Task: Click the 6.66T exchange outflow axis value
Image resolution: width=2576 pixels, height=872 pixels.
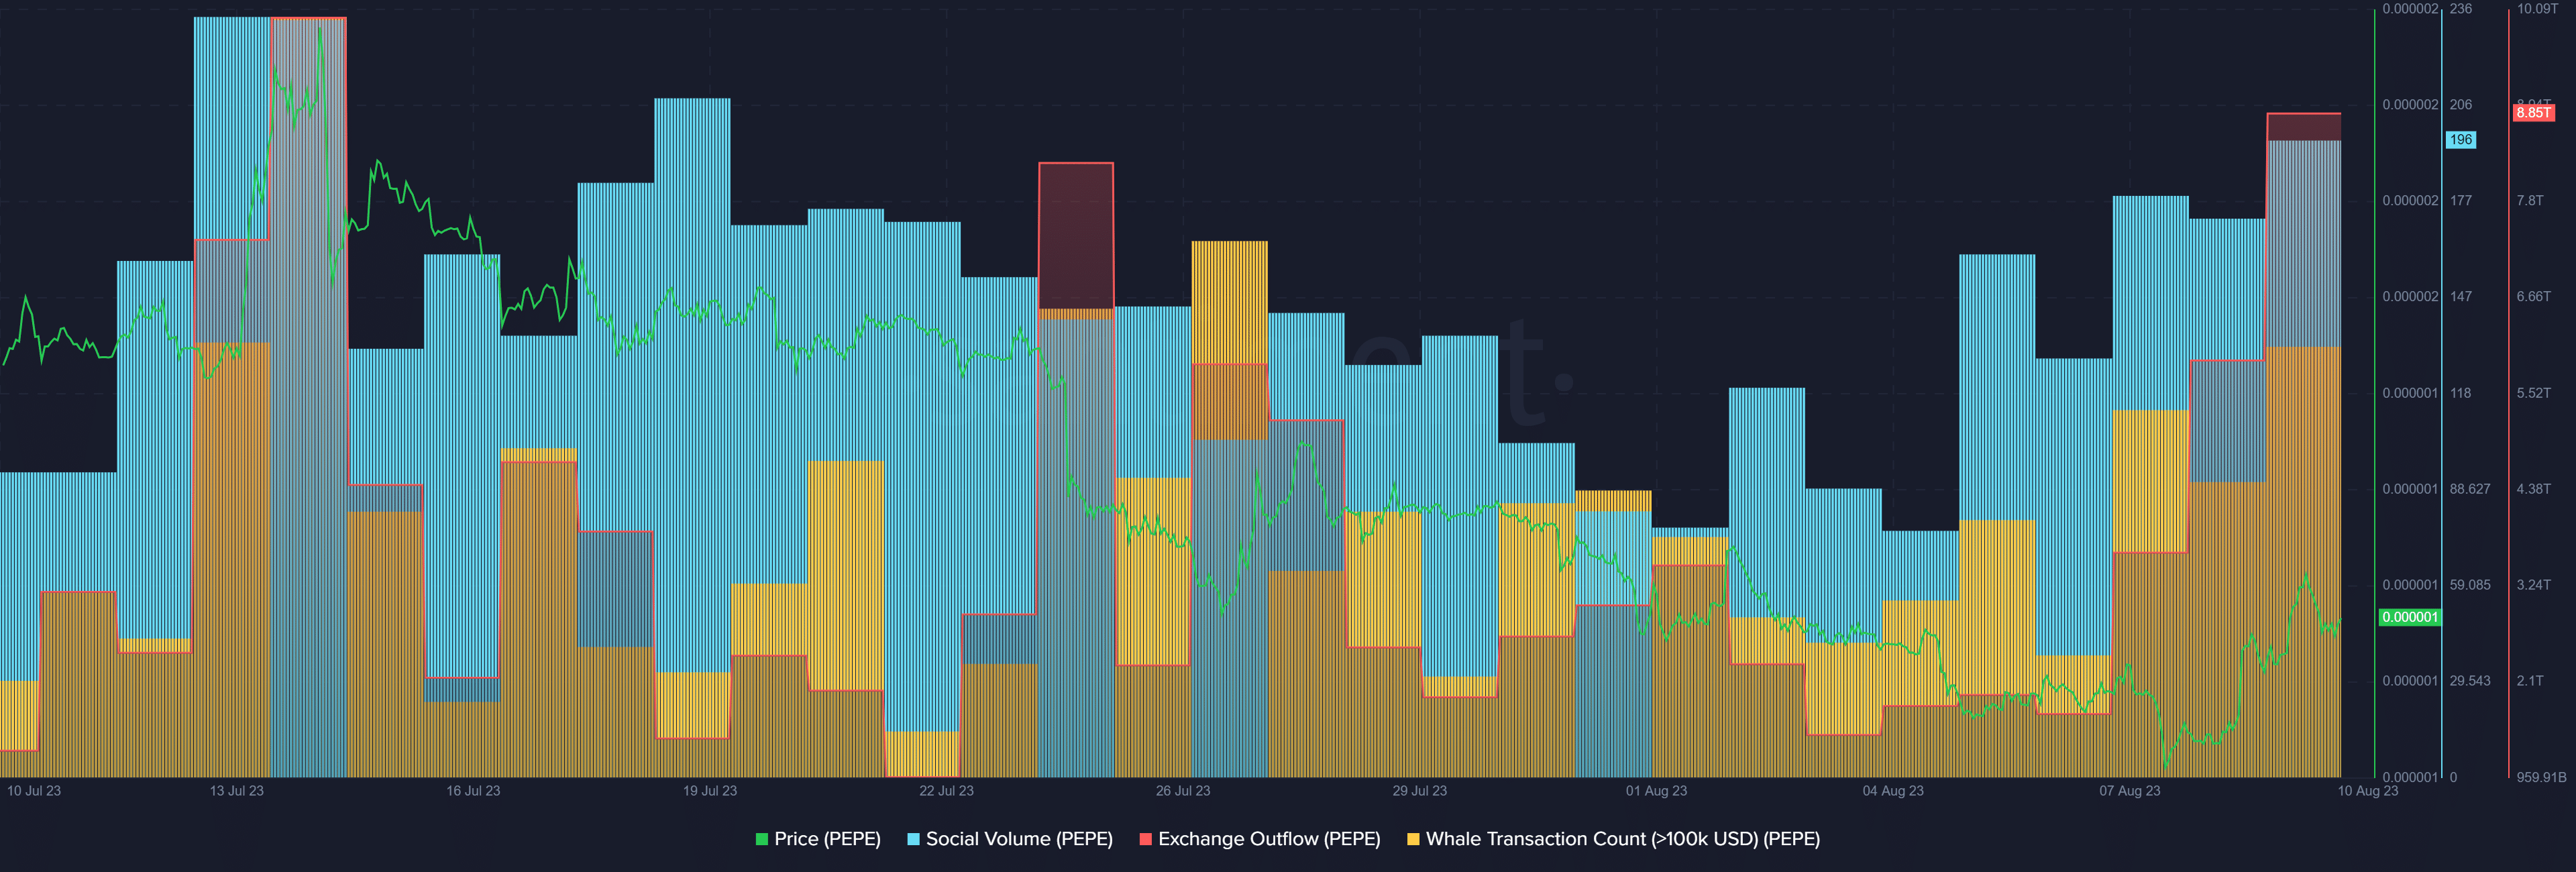Action: coord(2533,297)
